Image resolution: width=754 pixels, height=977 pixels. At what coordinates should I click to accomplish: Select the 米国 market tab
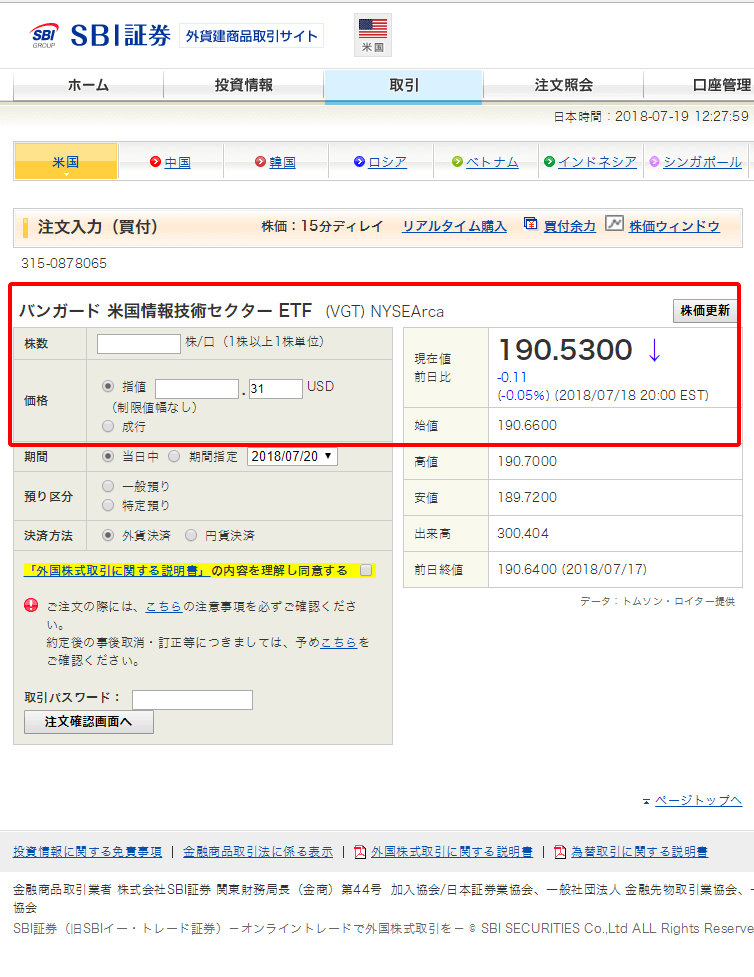tap(65, 162)
